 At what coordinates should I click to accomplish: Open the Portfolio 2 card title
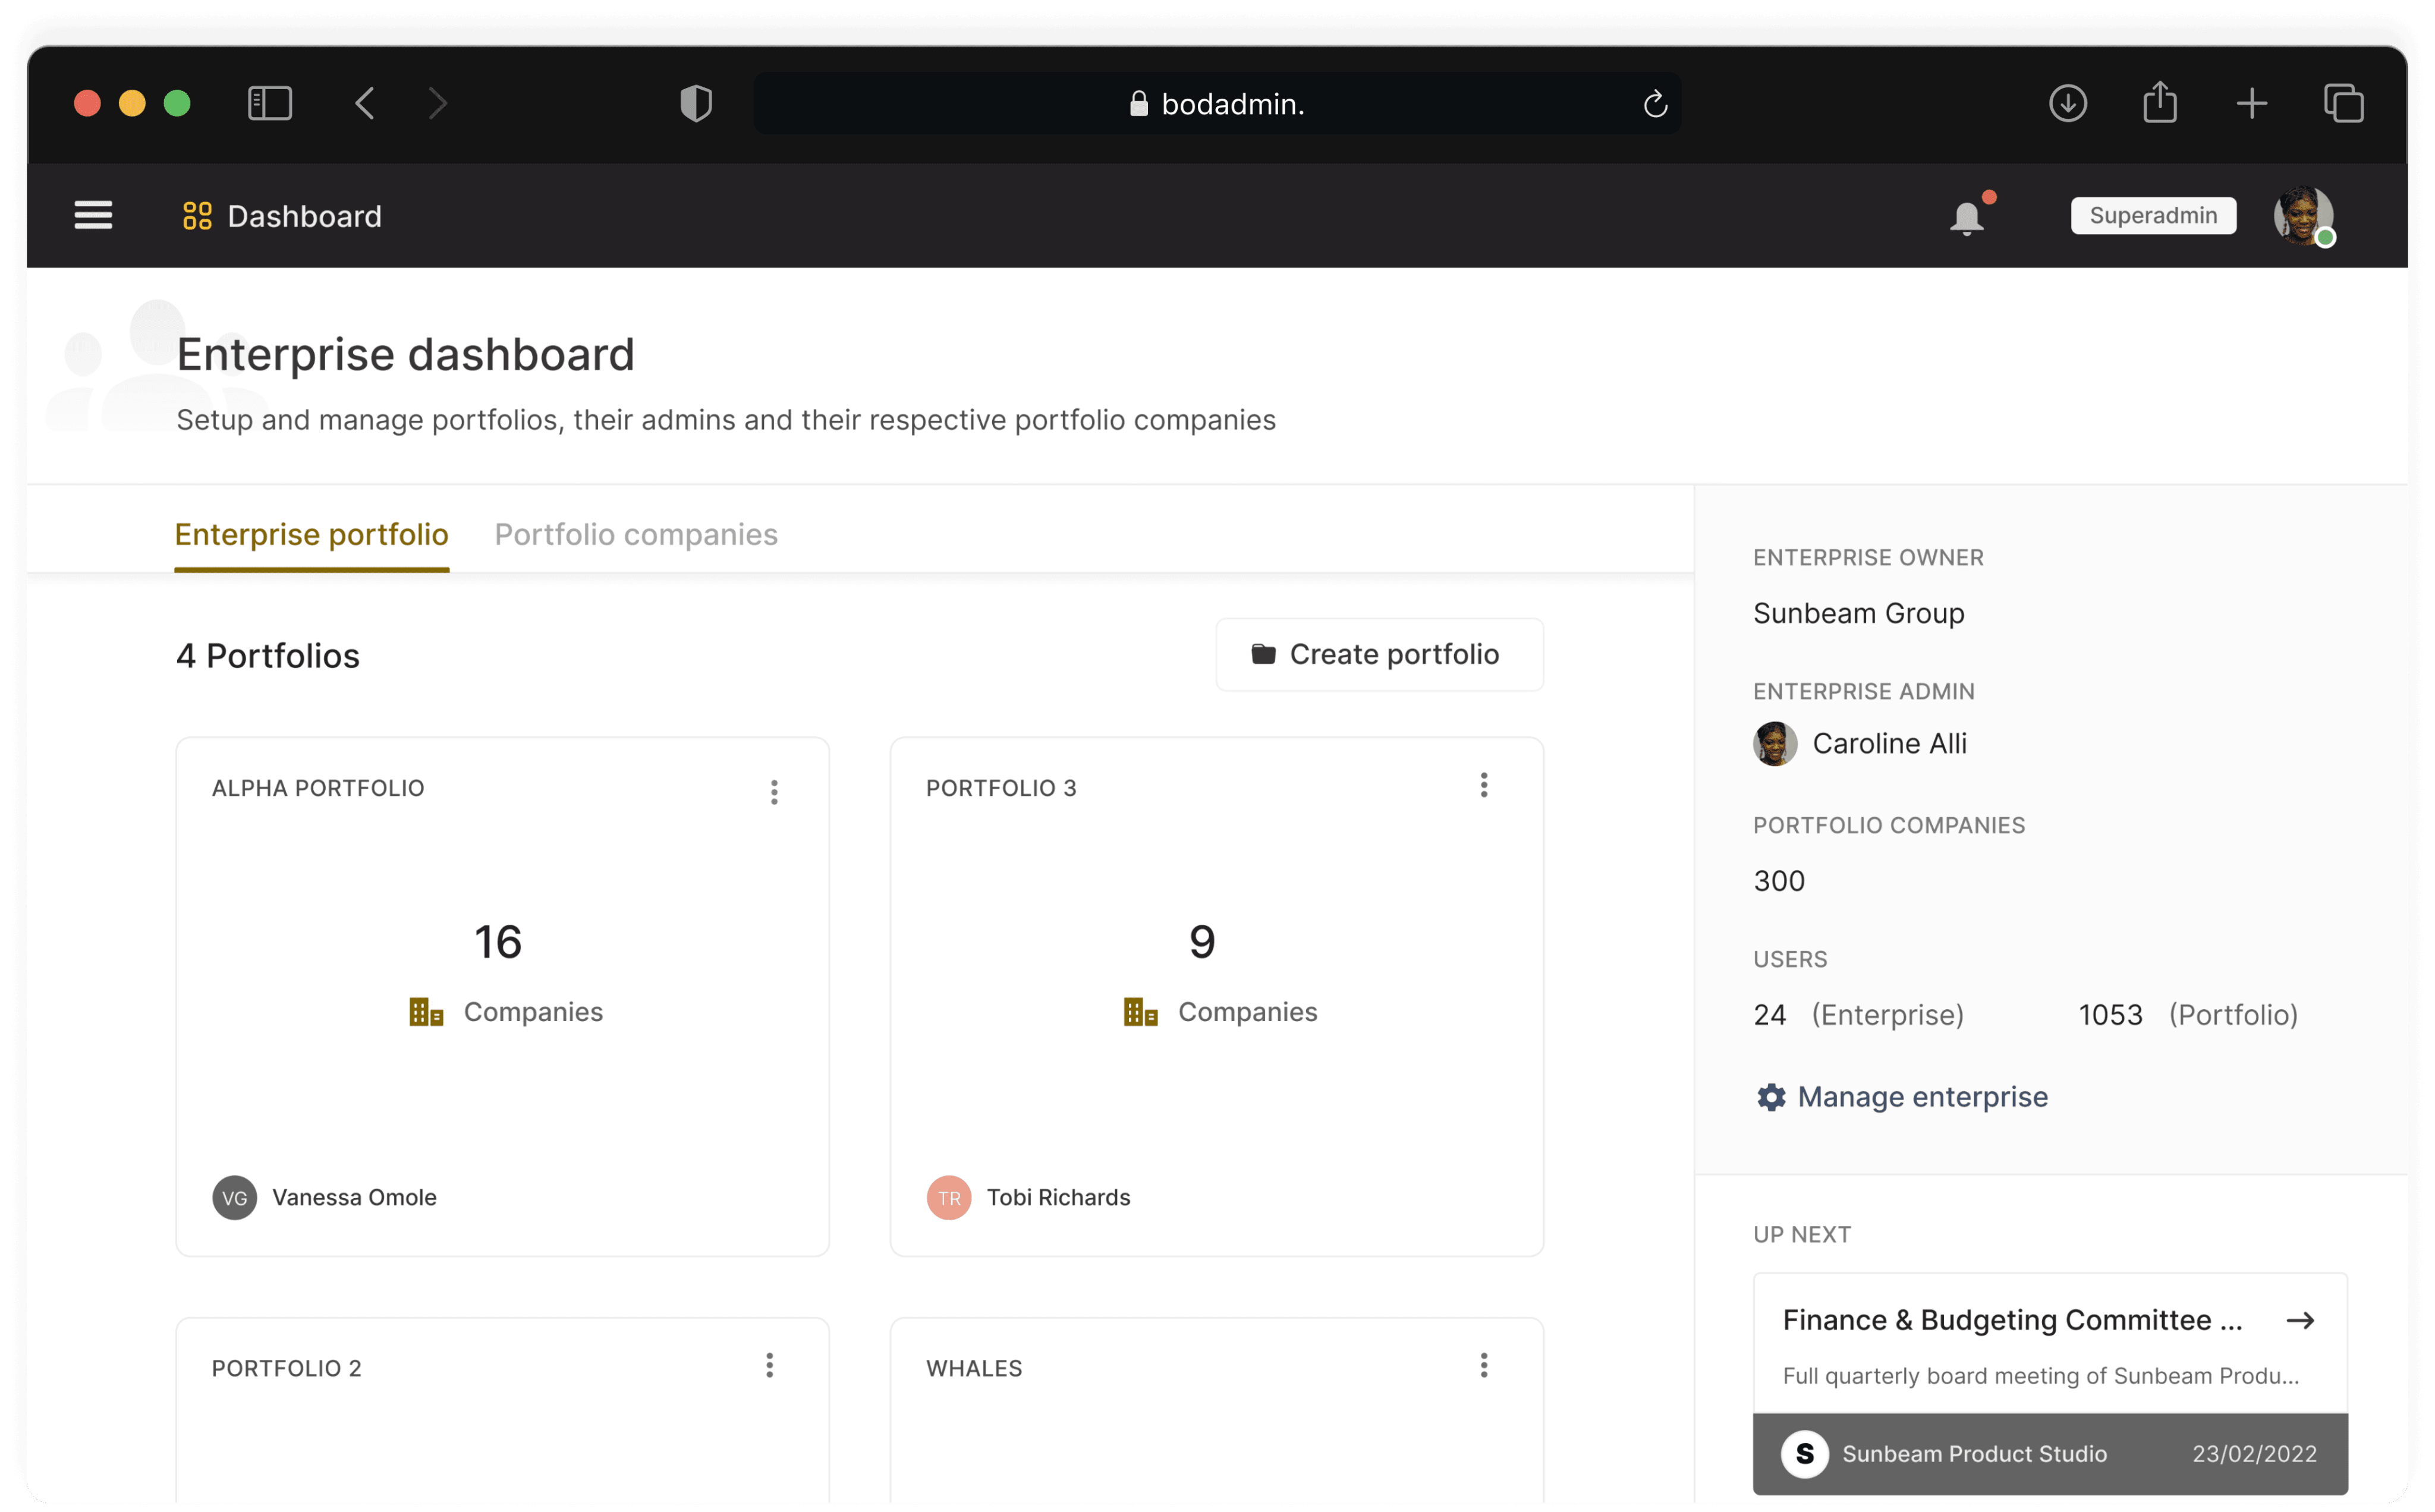point(286,1368)
